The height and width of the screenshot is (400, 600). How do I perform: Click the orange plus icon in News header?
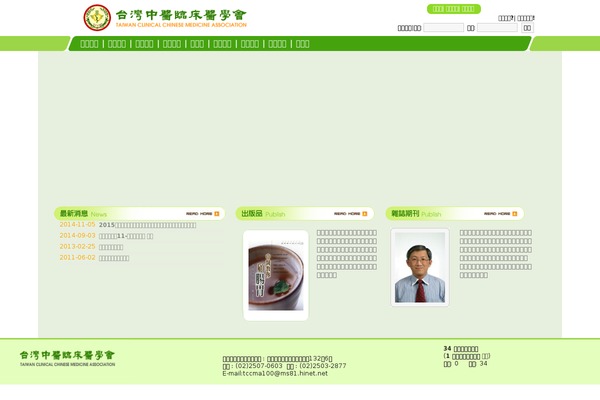tap(217, 214)
